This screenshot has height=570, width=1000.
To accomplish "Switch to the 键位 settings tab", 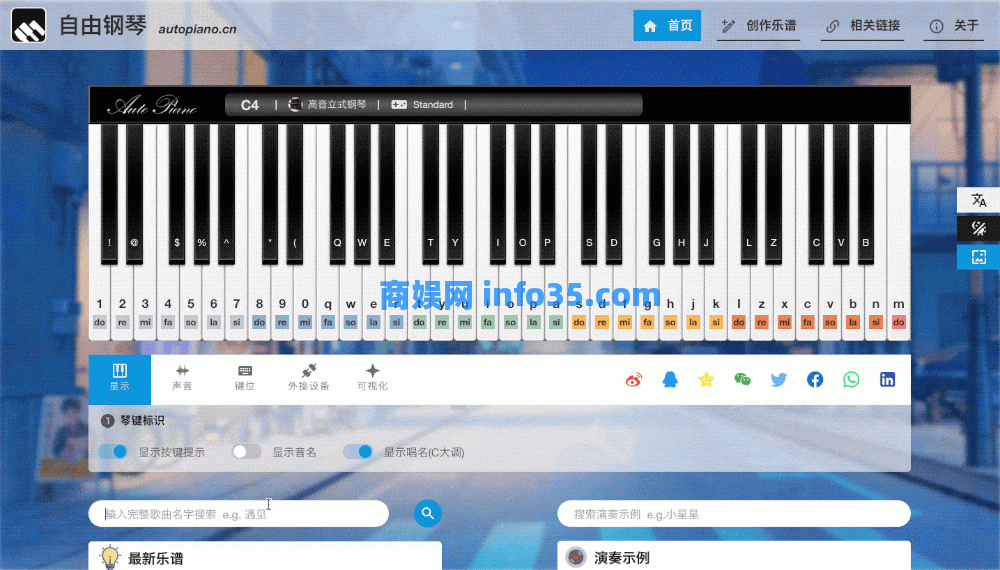I will [x=245, y=379].
